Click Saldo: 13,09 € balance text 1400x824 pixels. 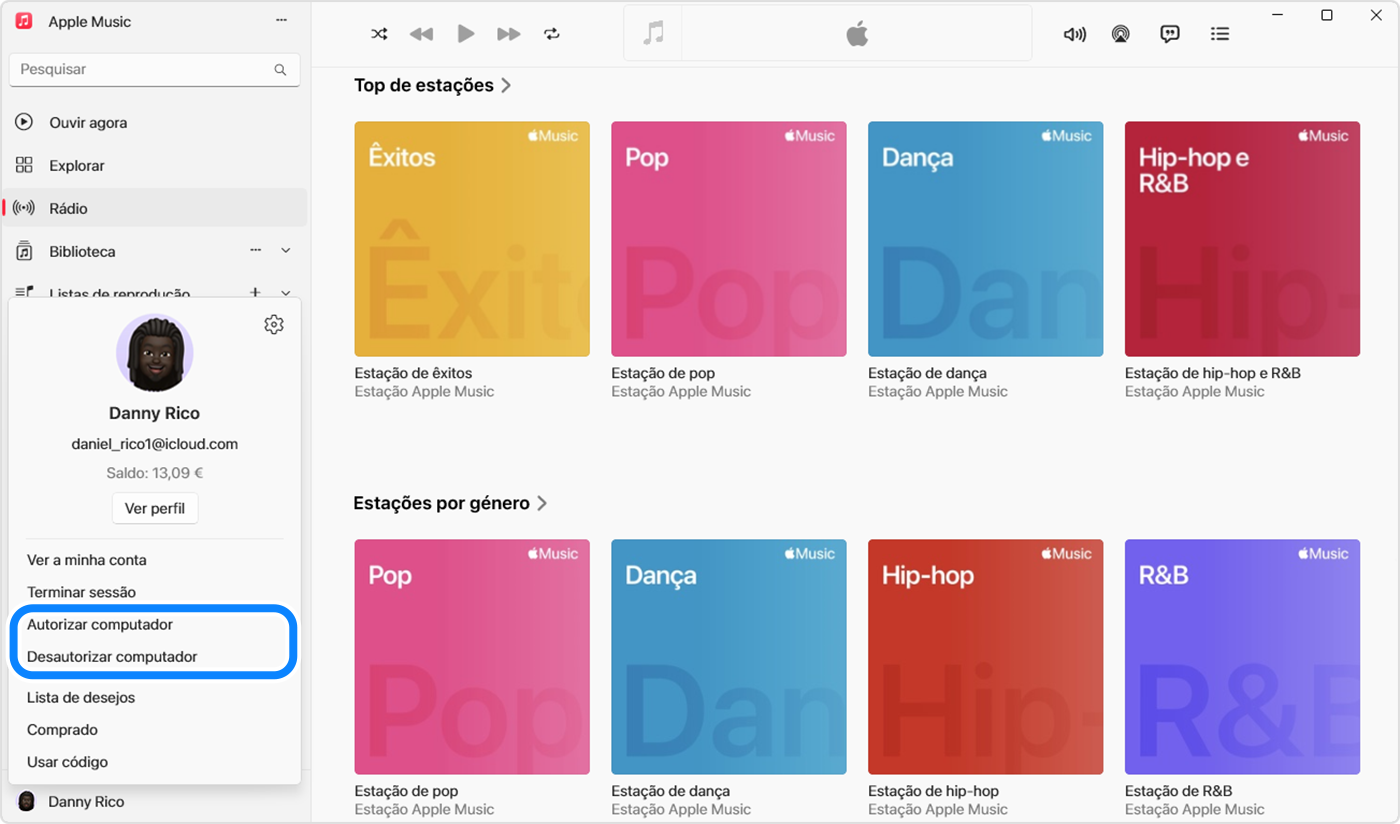(155, 473)
